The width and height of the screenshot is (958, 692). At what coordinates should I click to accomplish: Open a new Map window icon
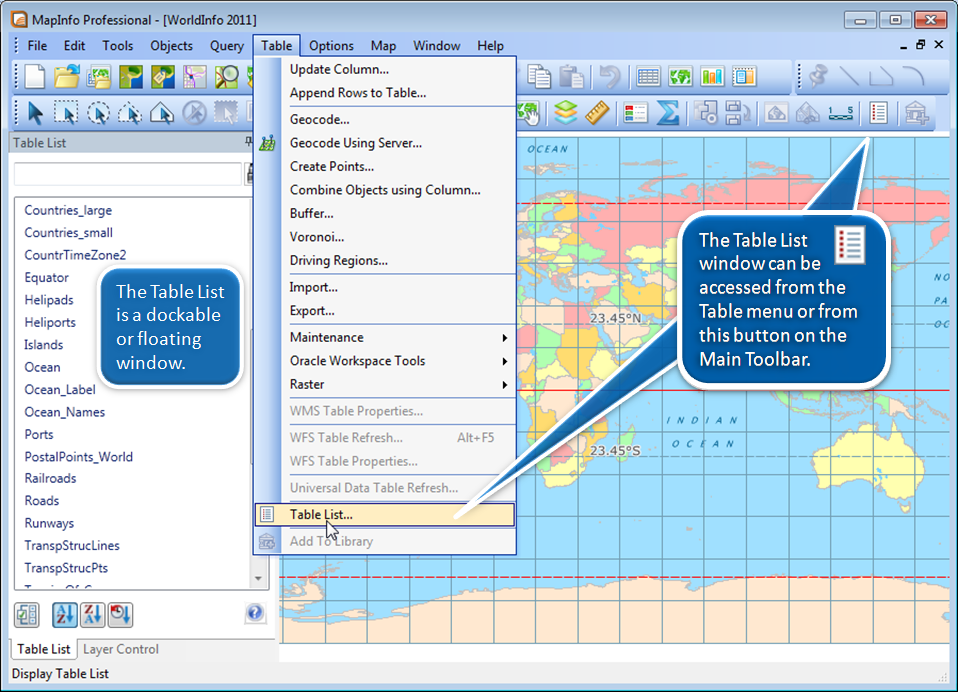[x=680, y=76]
